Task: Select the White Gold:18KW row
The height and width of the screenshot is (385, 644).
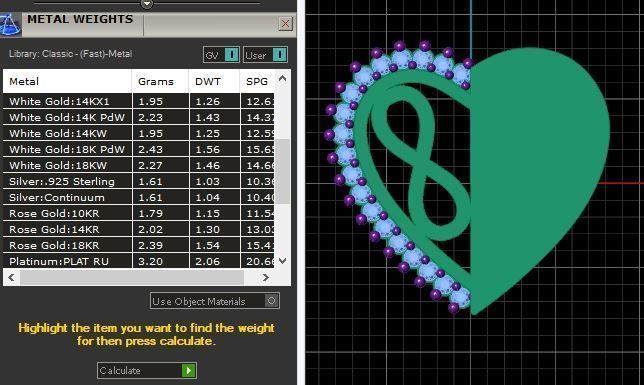Action: [138, 165]
